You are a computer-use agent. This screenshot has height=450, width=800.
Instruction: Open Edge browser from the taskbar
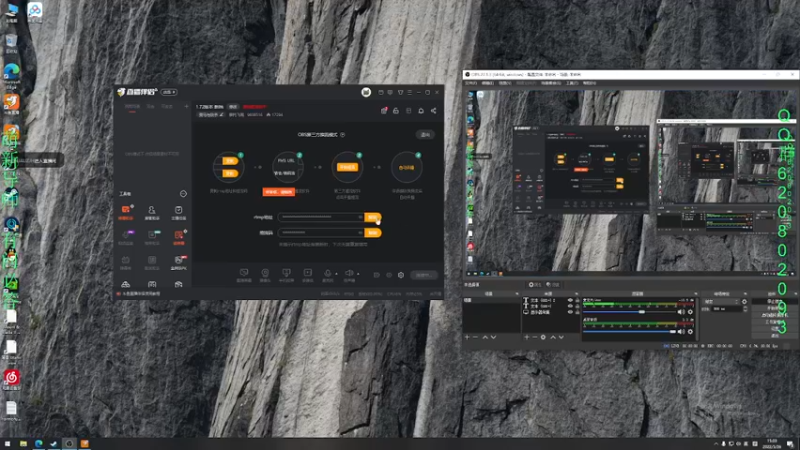(x=38, y=444)
